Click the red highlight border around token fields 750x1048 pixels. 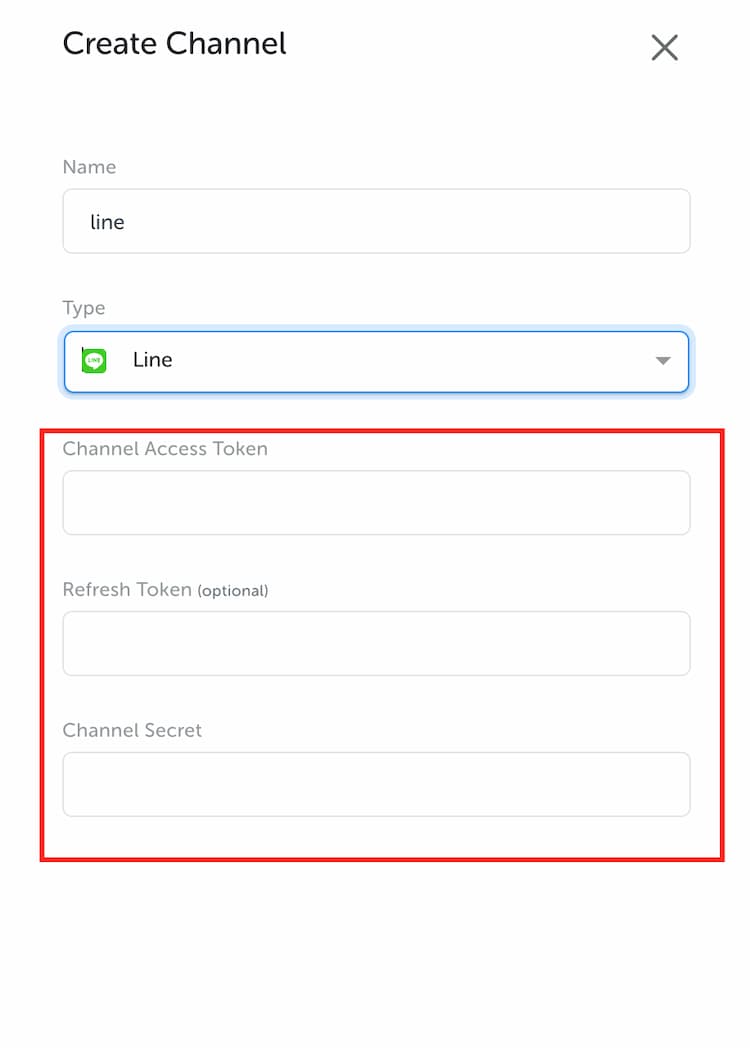click(722, 645)
